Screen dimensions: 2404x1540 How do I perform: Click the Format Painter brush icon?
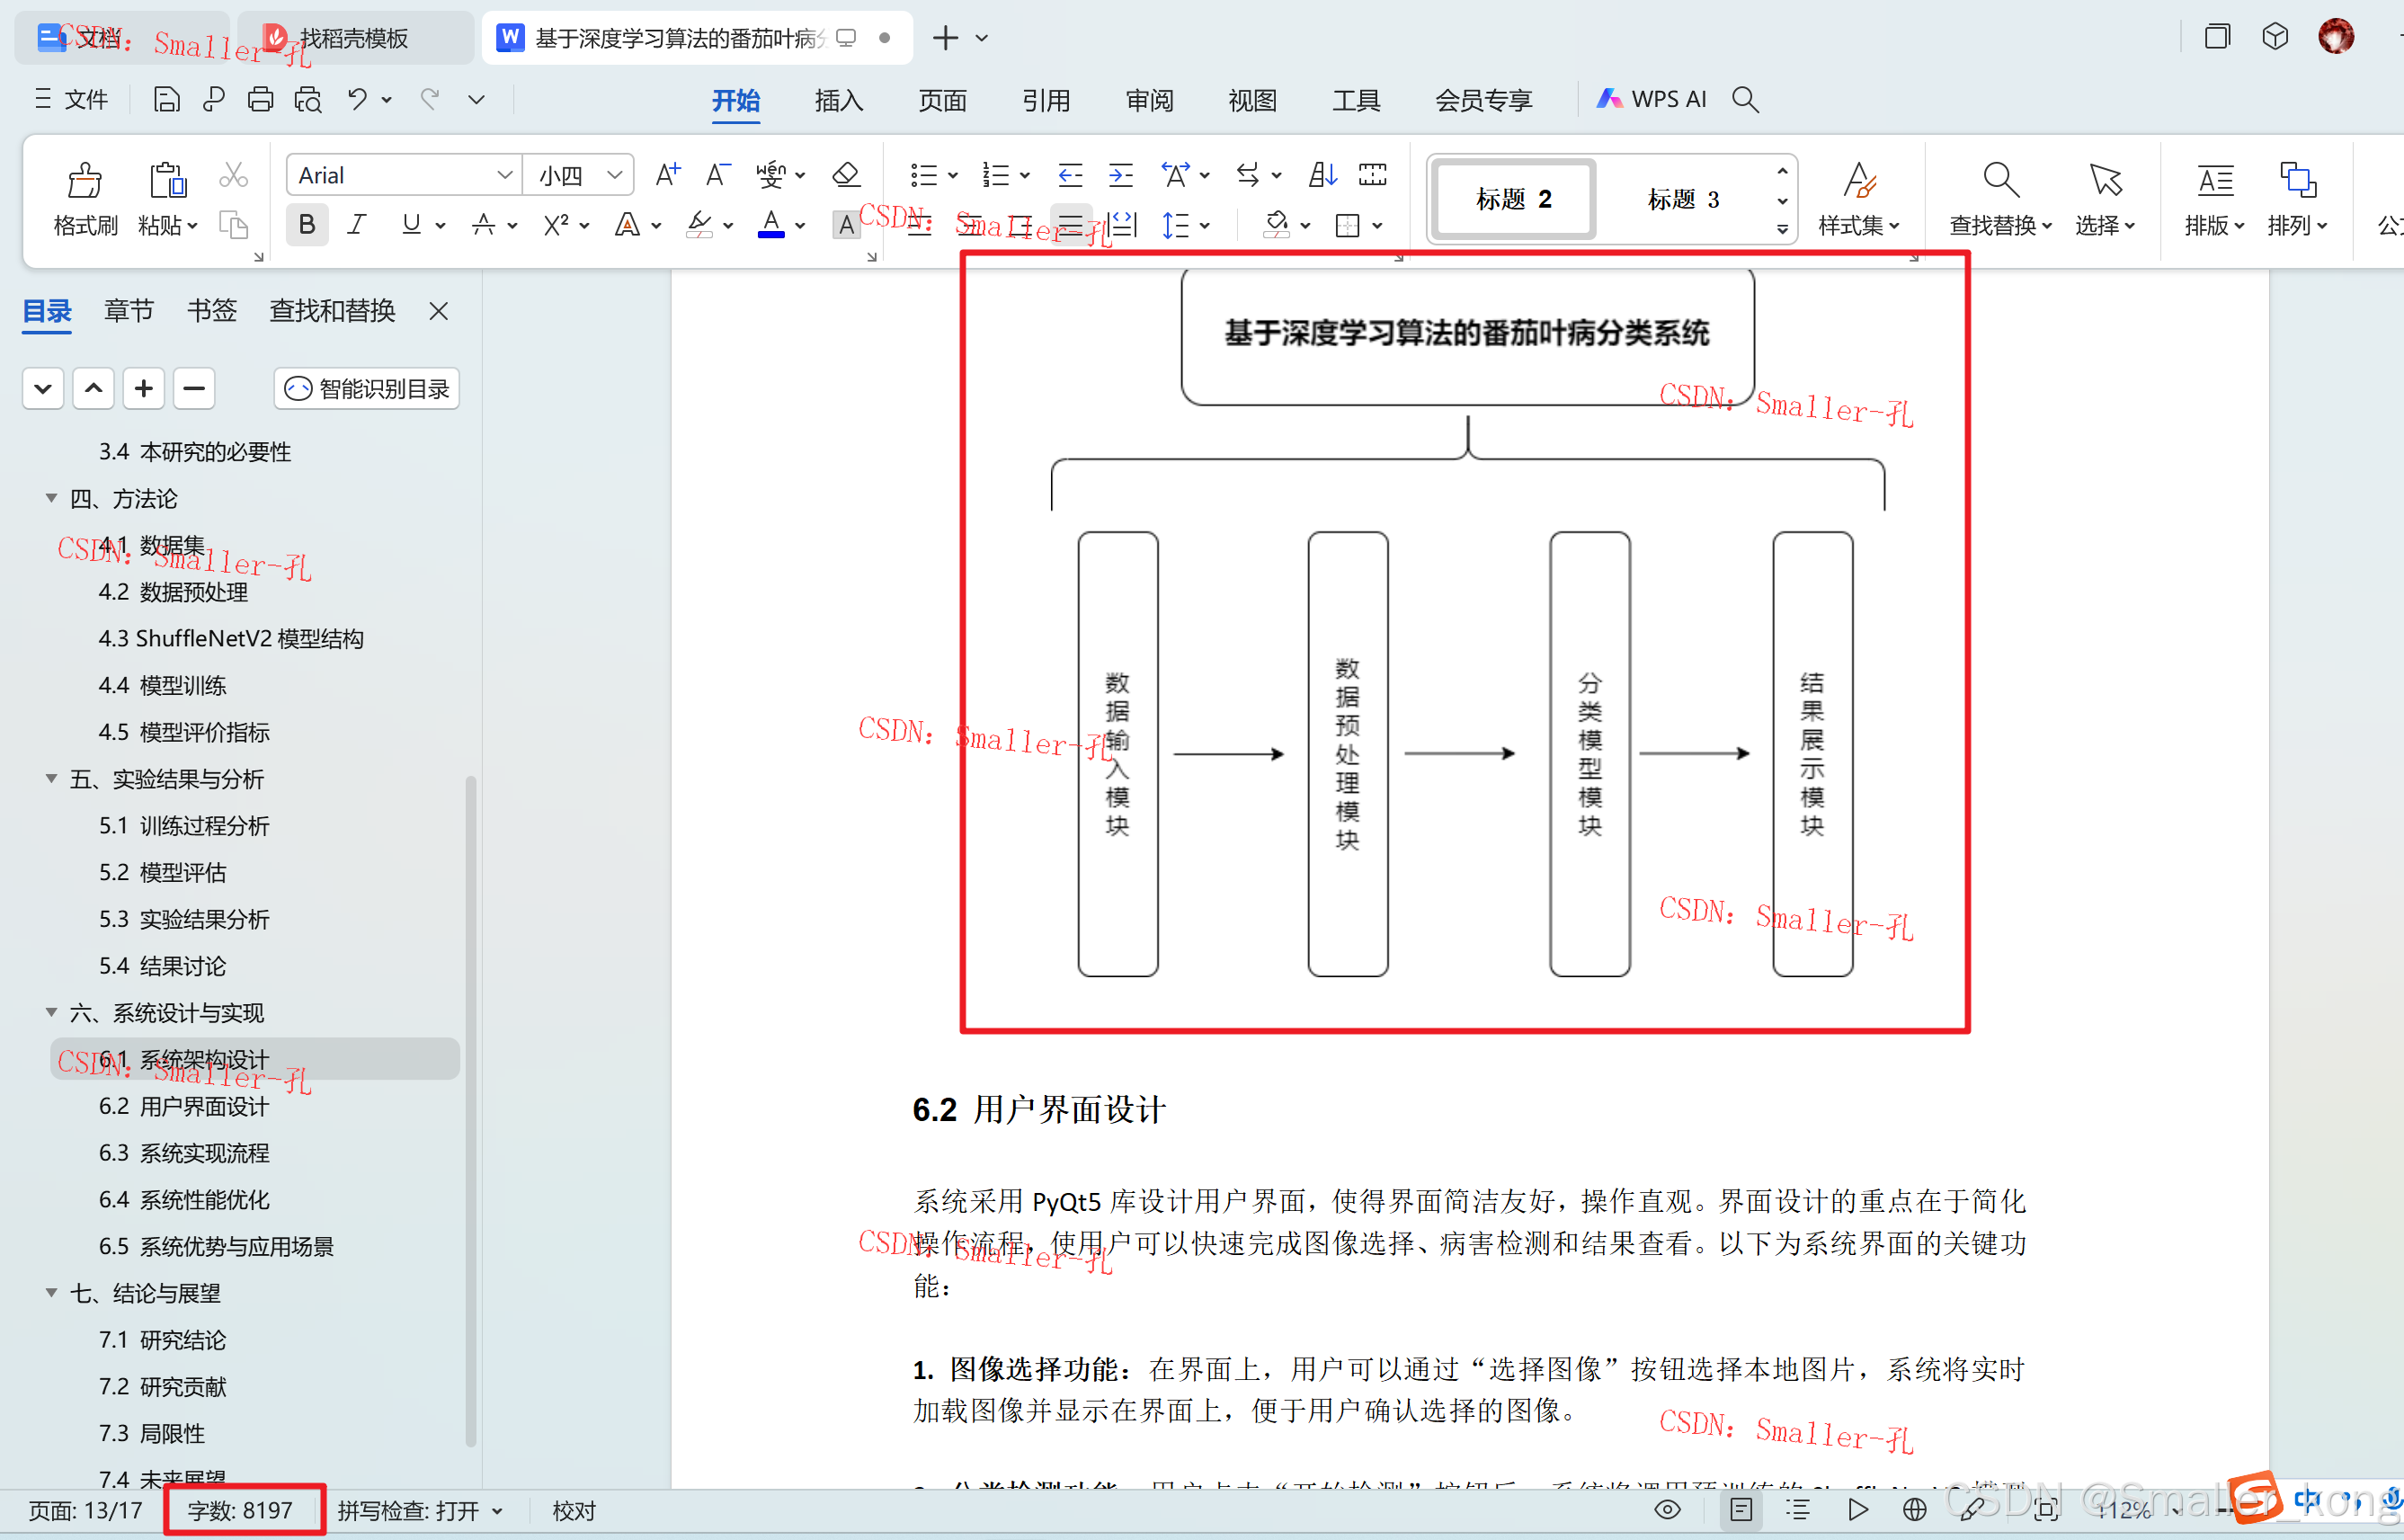point(84,181)
